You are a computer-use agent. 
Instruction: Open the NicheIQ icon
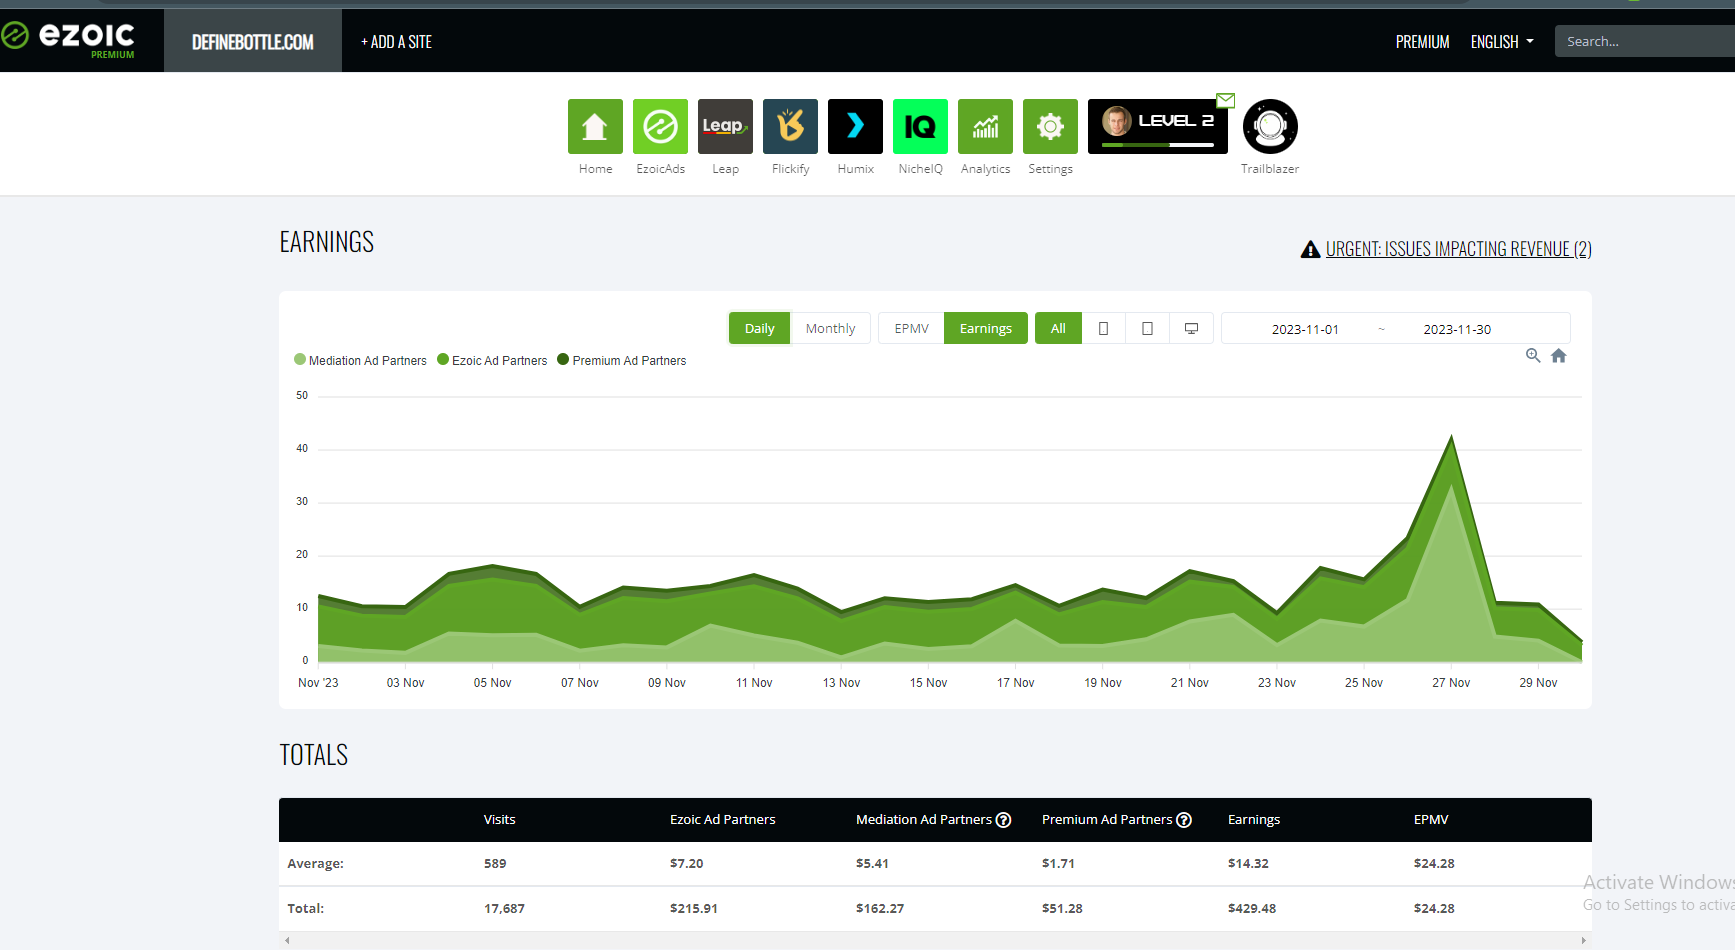[x=920, y=126]
